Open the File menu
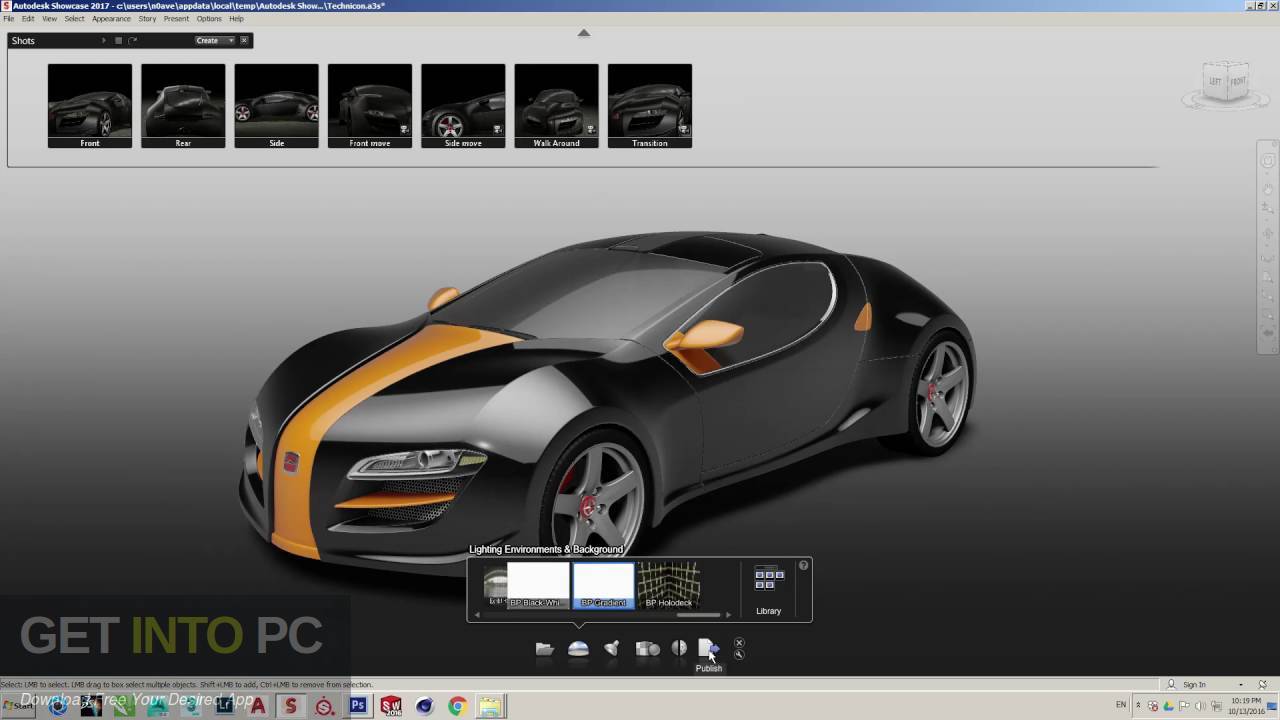Viewport: 1280px width, 720px height. [x=8, y=19]
